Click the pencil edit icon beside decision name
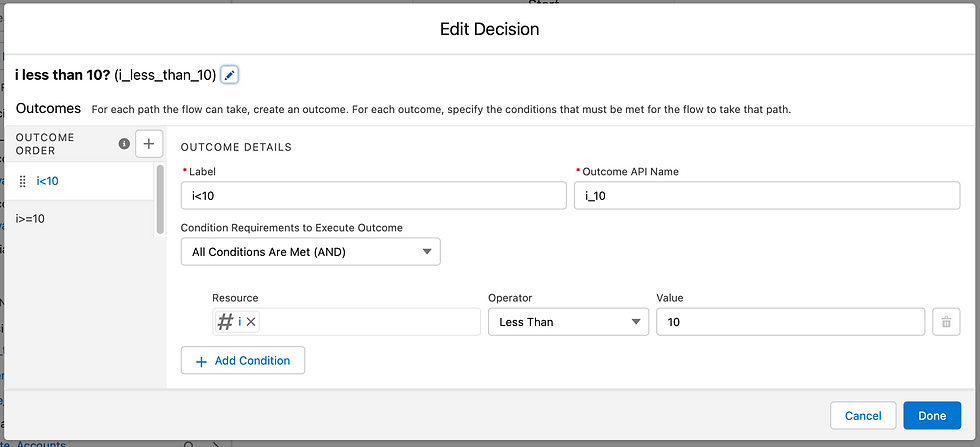The height and width of the screenshot is (447, 980). (x=230, y=75)
